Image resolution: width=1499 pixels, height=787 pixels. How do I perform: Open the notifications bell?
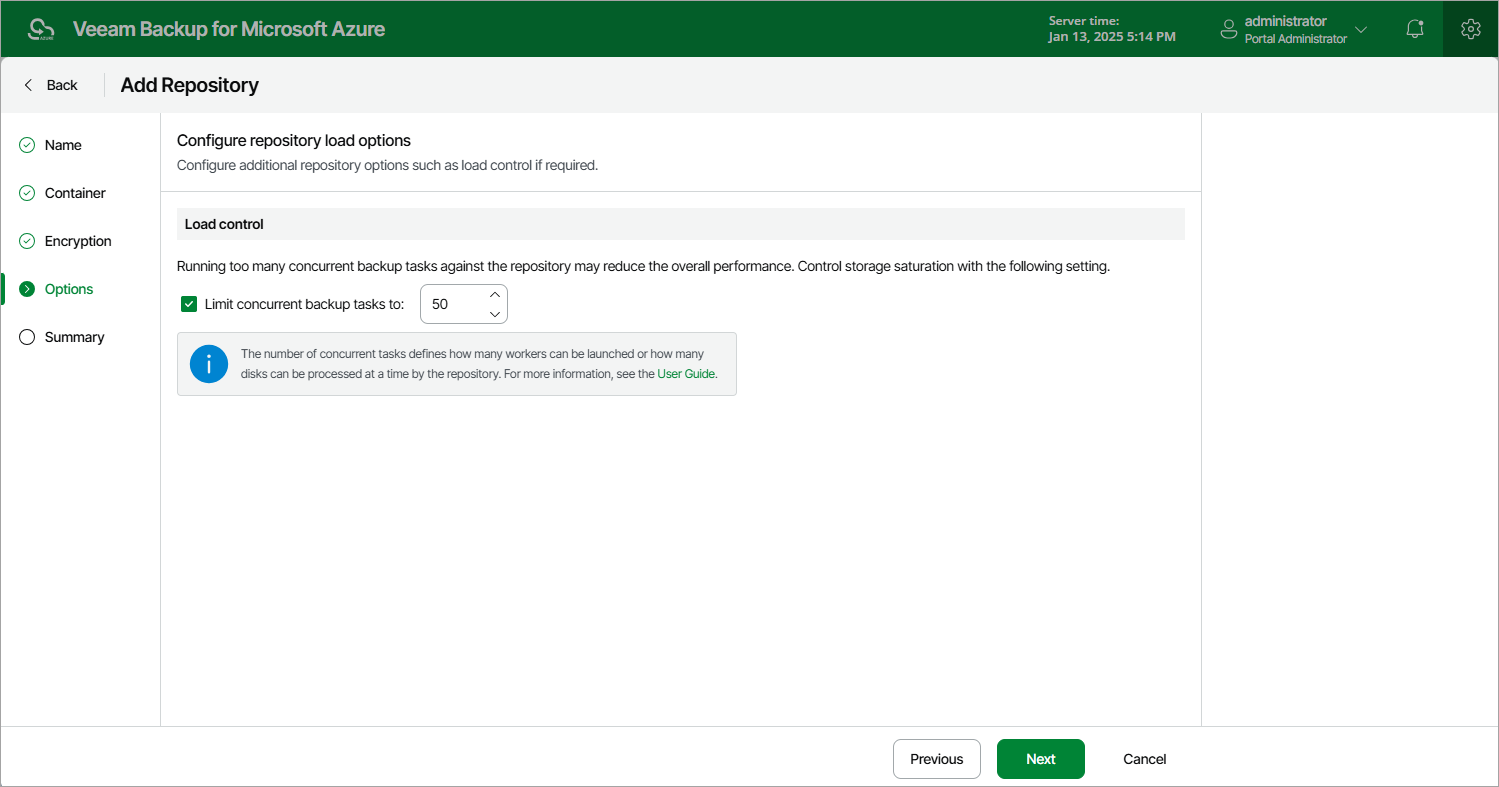pos(1415,29)
